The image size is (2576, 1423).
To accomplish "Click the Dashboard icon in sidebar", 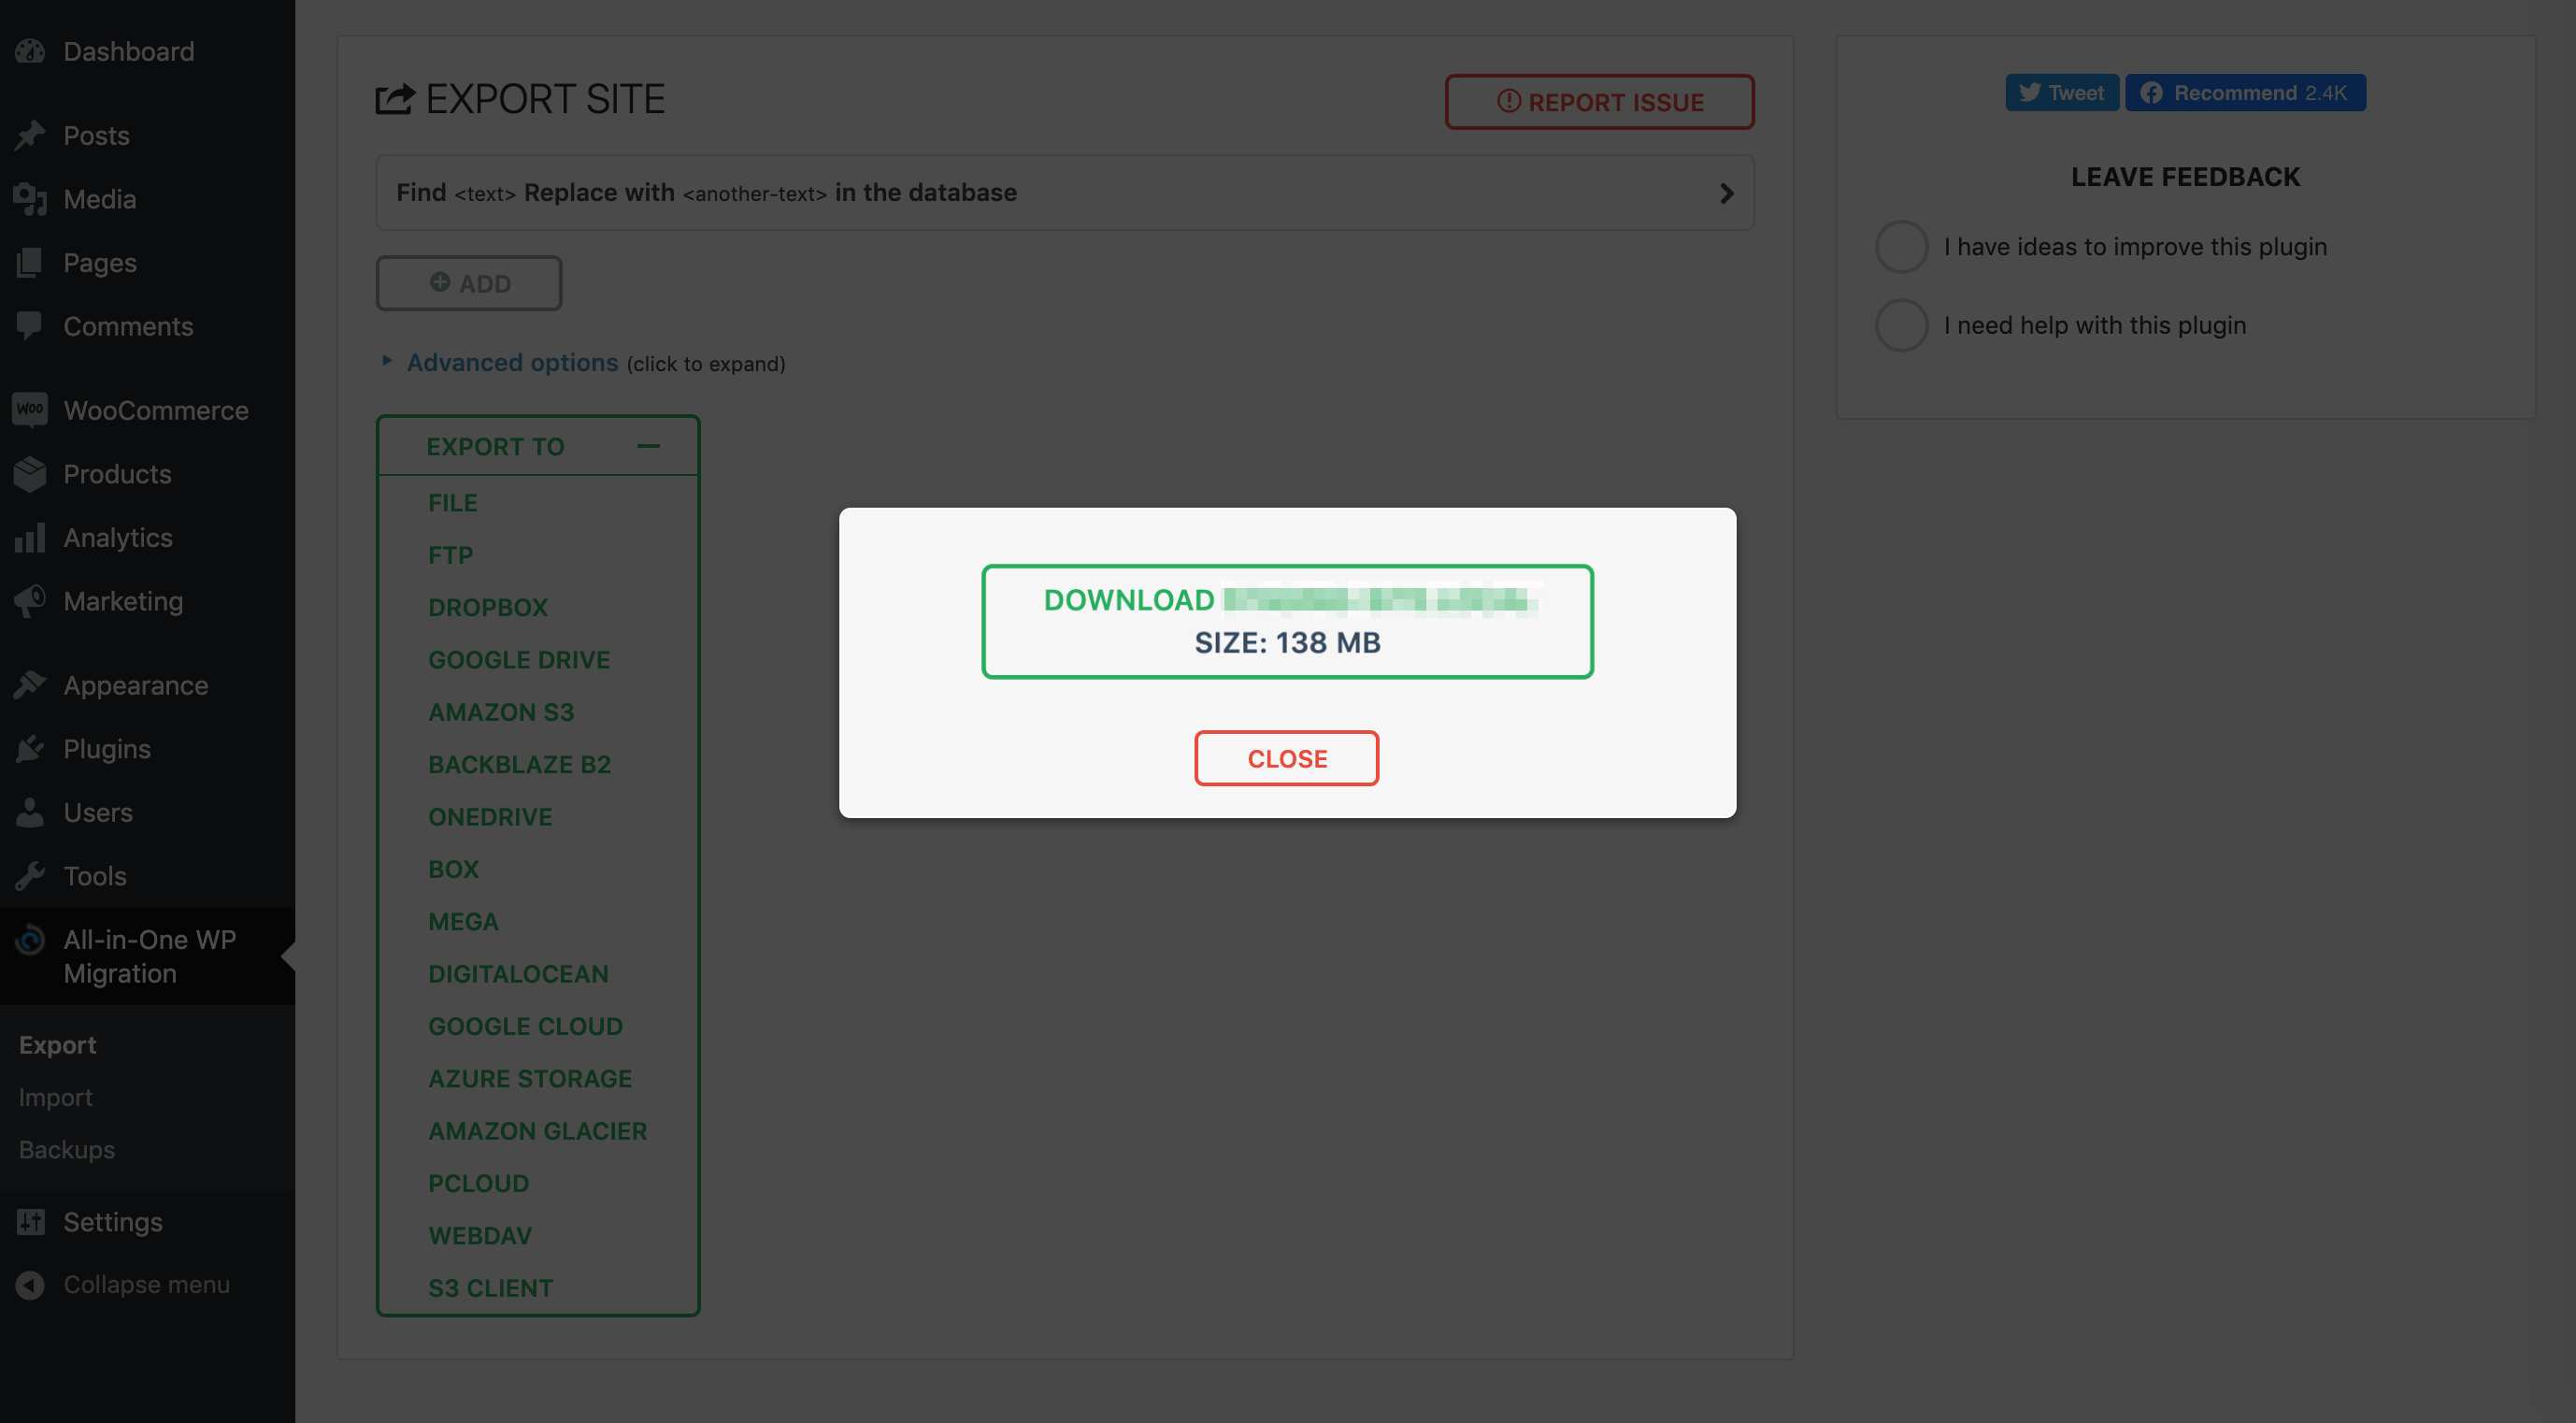I will point(30,49).
